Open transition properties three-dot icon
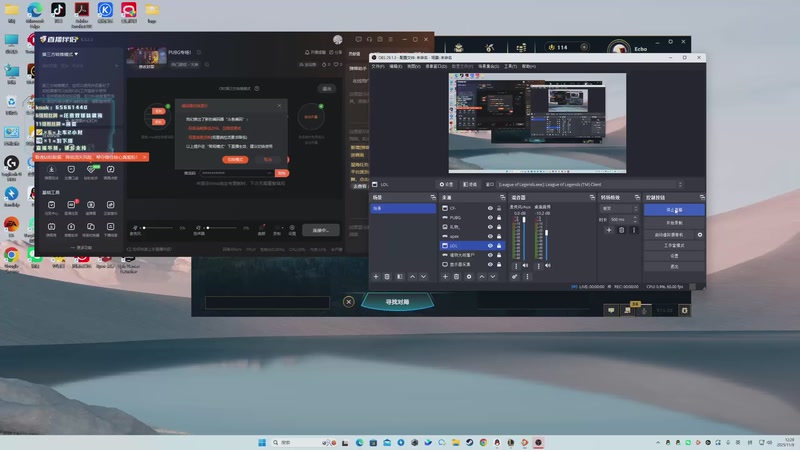Viewport: 800px width, 450px height. 634,230
